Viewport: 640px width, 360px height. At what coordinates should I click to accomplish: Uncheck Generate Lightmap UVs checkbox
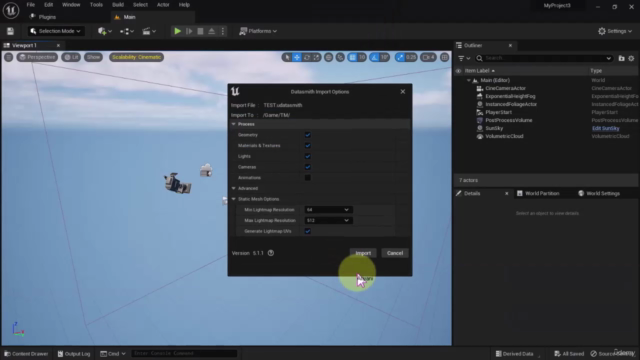coord(308,231)
